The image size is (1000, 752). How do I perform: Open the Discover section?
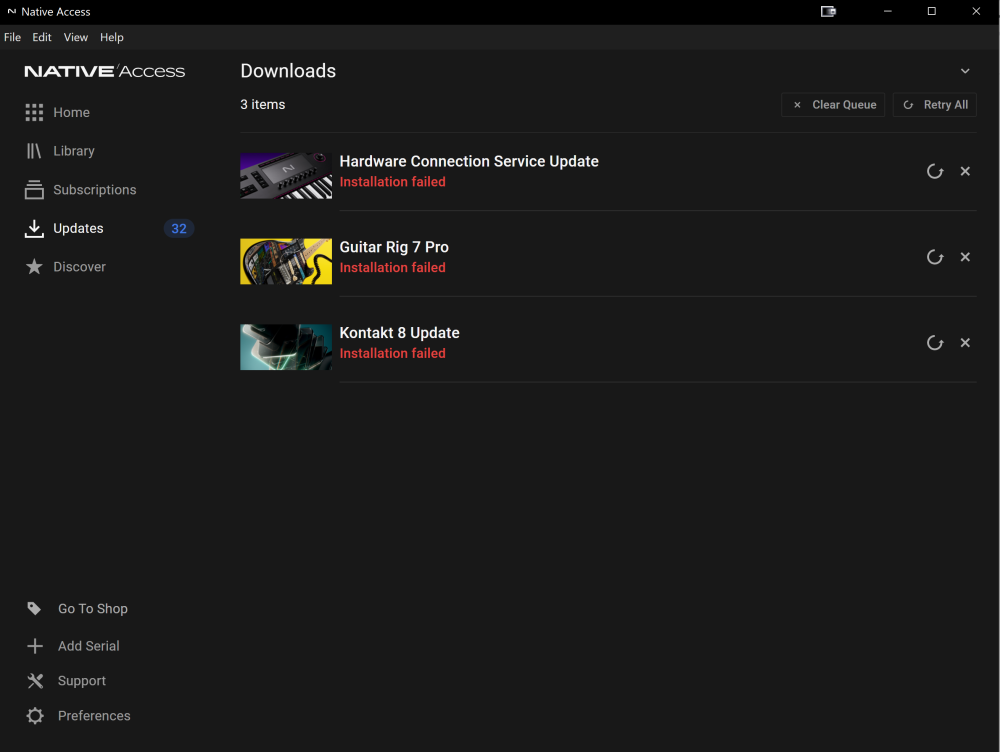tap(80, 267)
